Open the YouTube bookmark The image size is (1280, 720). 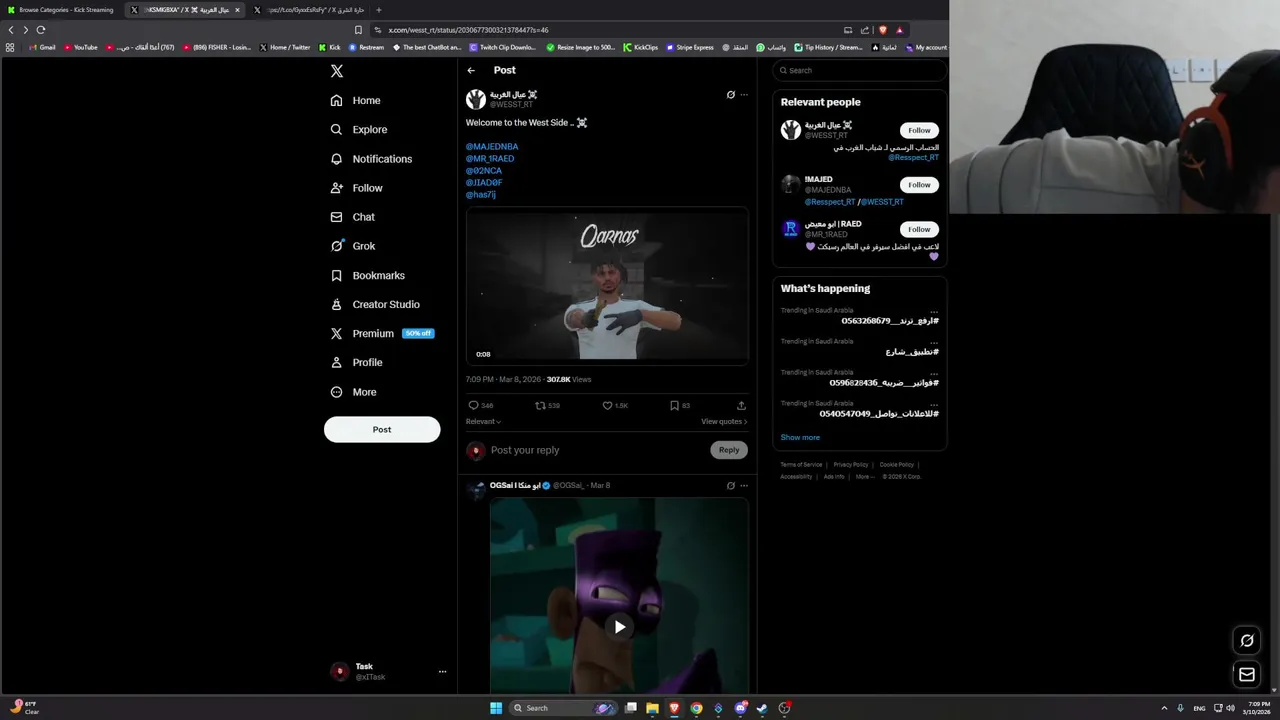coord(81,47)
